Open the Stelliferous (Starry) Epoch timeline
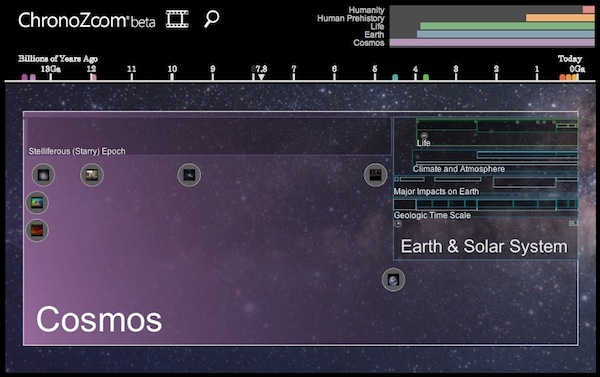 [77, 151]
